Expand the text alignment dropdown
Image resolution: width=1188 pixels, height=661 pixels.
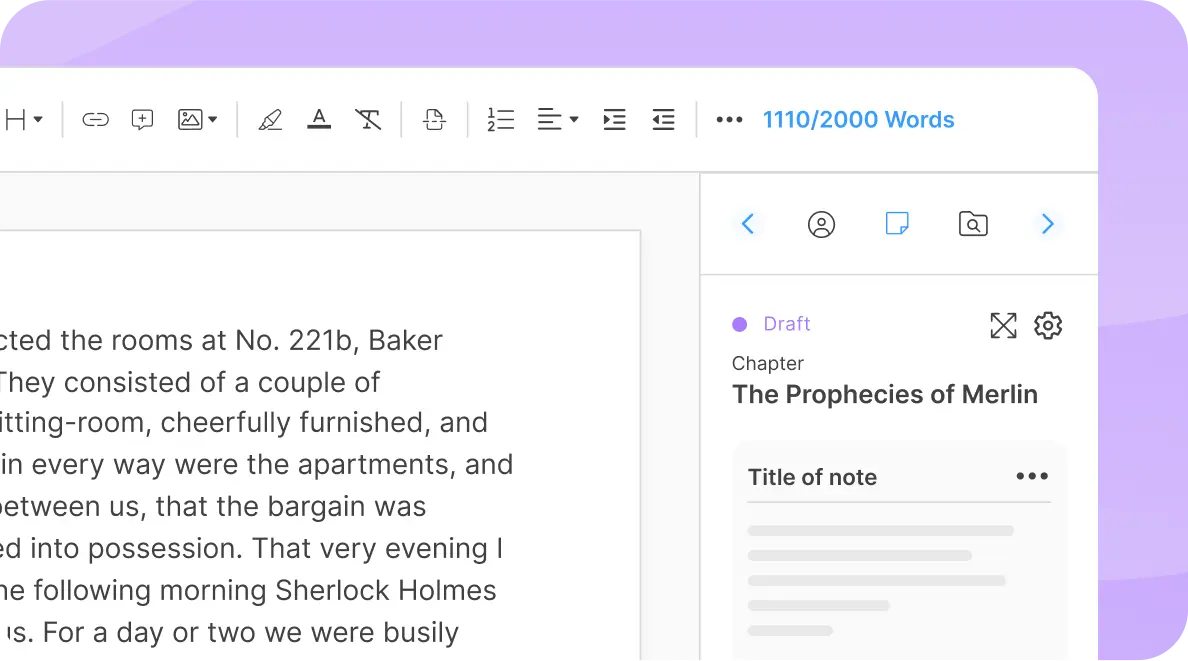558,120
